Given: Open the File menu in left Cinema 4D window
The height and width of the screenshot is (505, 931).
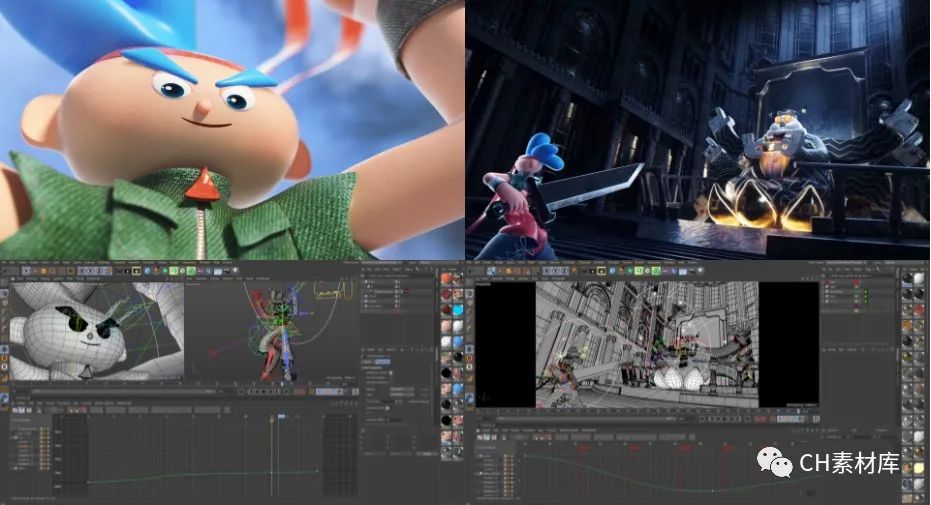Looking at the screenshot, I should [5, 263].
